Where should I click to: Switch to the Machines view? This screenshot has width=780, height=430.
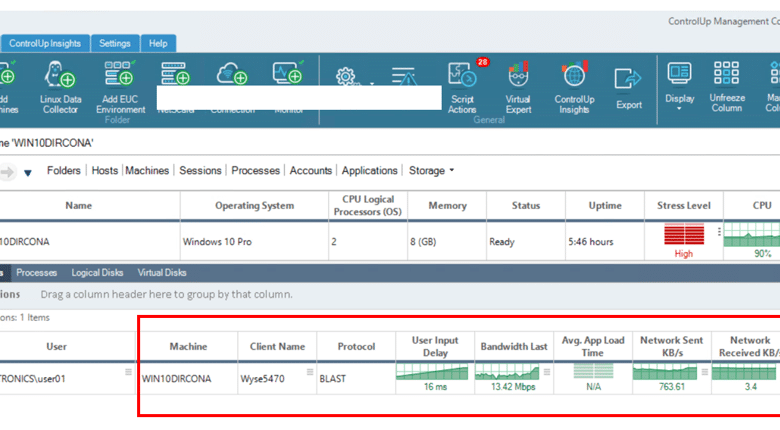pos(147,171)
